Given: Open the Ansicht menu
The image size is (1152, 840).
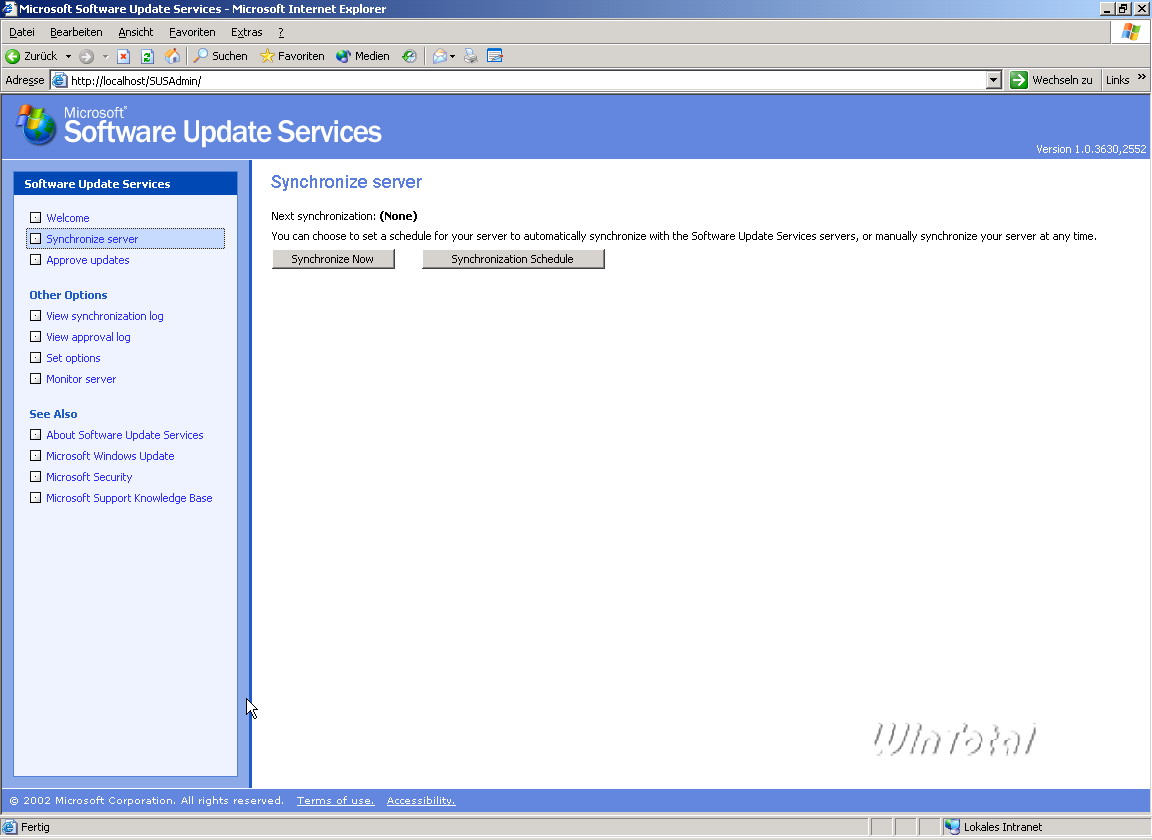Looking at the screenshot, I should 136,32.
